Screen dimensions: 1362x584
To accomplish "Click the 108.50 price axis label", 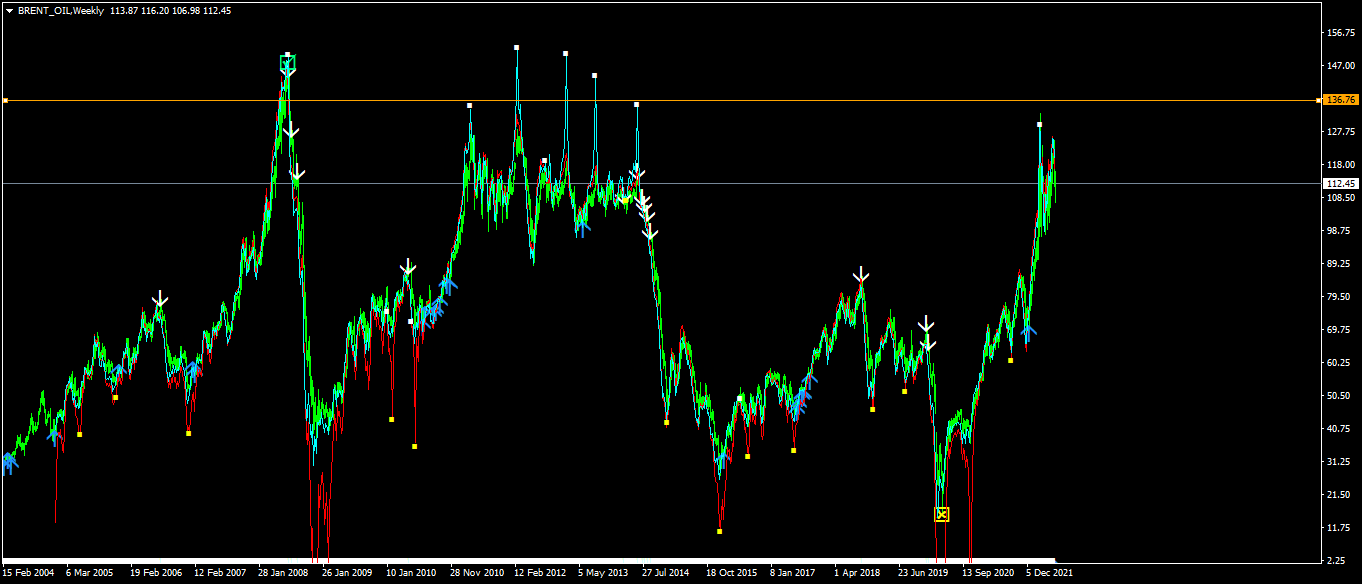I will coord(1340,198).
